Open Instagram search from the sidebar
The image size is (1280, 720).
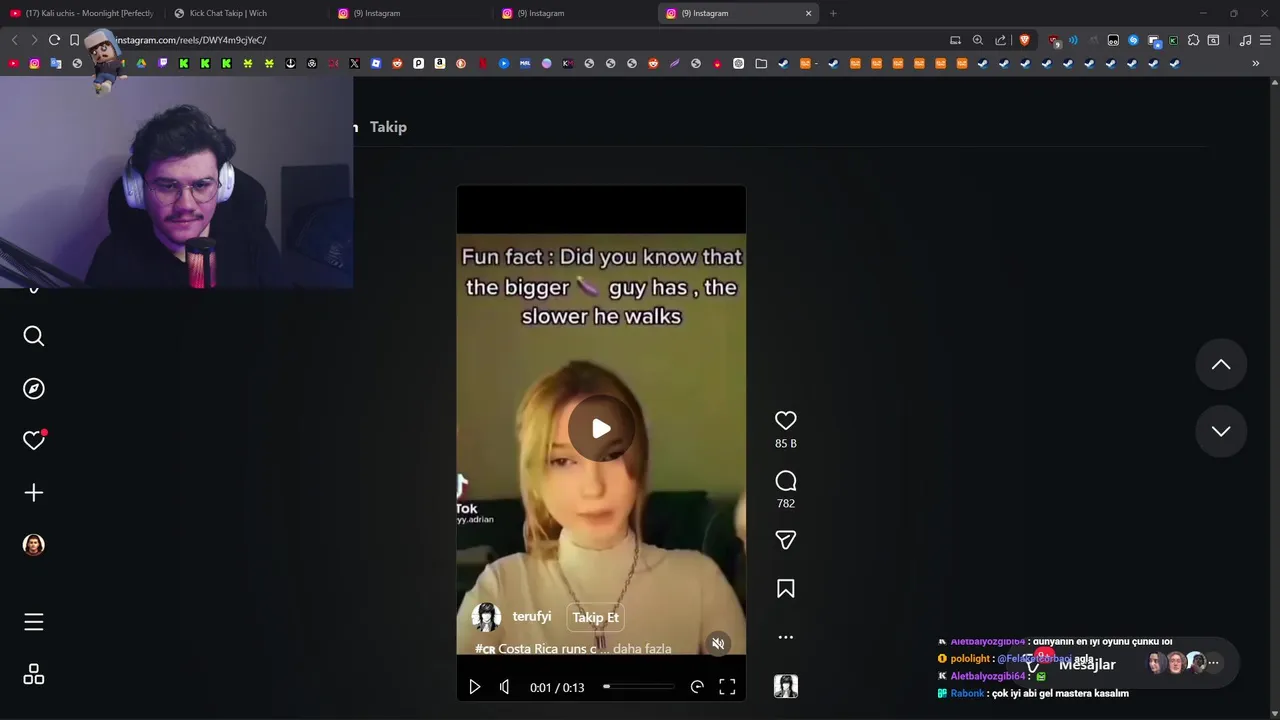click(34, 336)
